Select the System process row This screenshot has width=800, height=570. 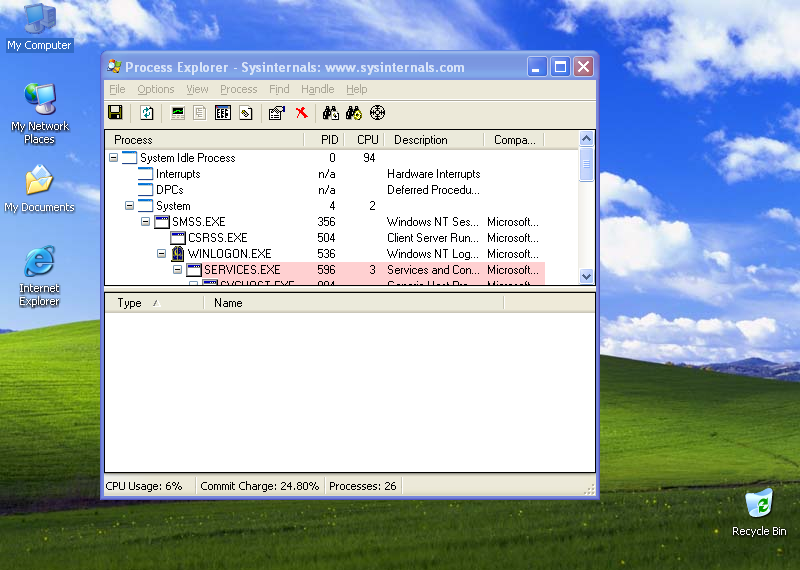pyautogui.click(x=326, y=206)
